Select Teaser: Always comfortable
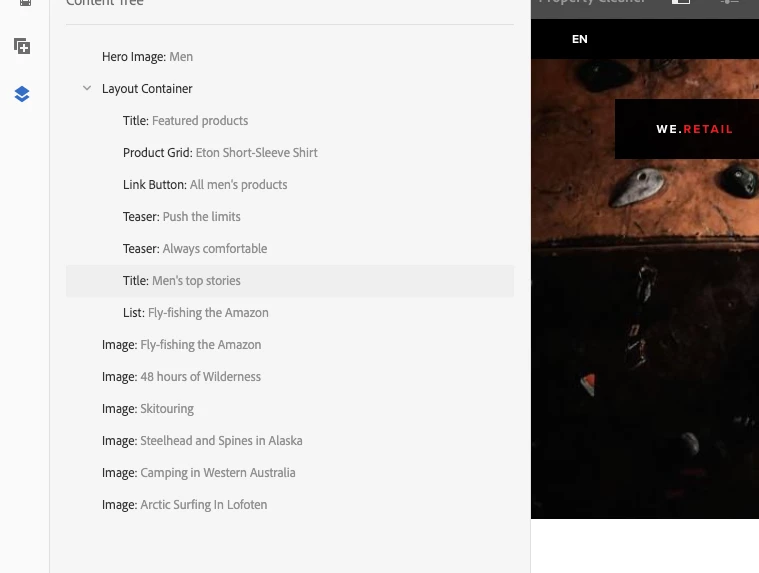 (289, 248)
